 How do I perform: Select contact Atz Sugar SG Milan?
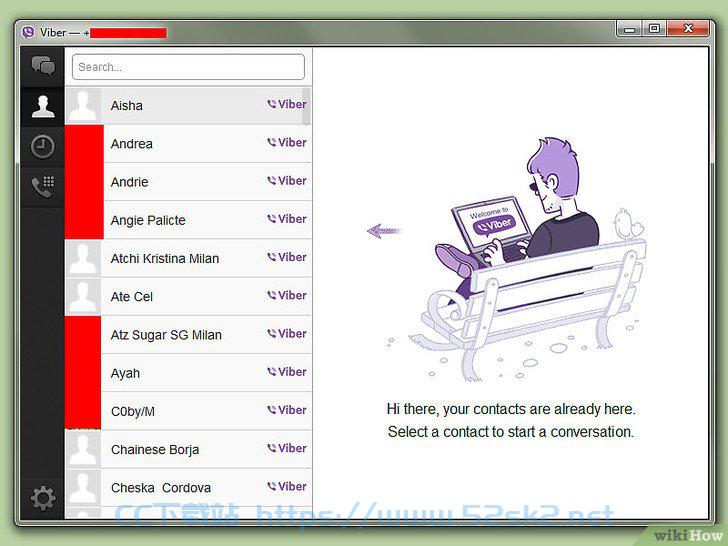point(188,335)
